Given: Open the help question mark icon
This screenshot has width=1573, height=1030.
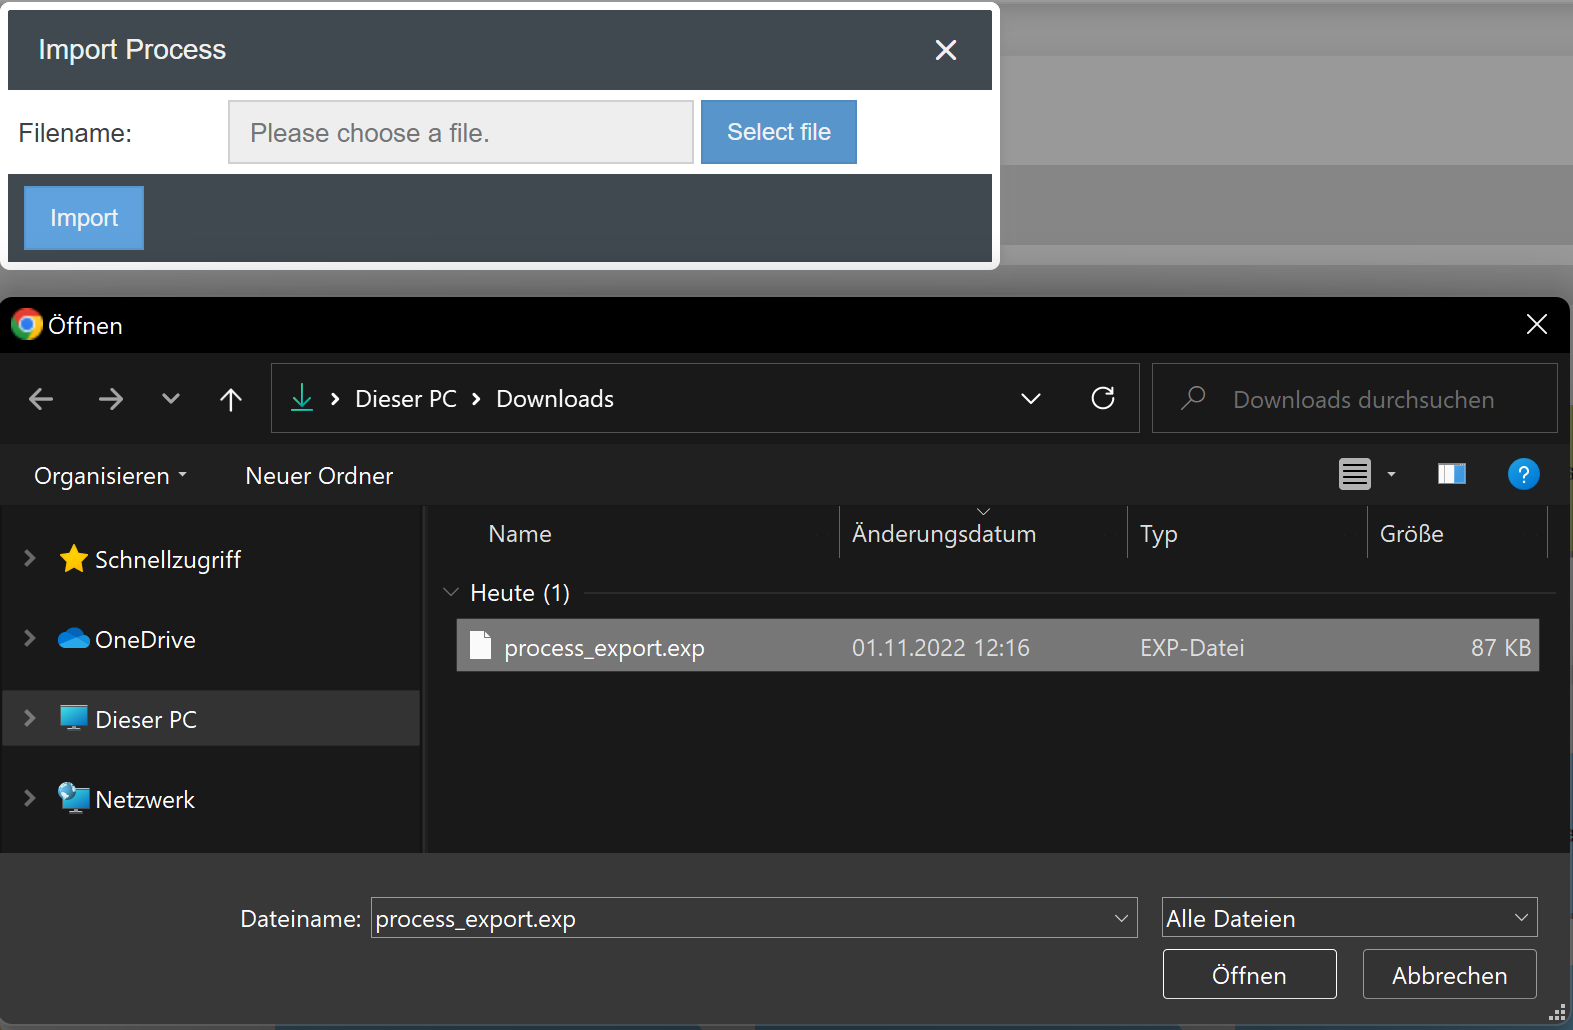Looking at the screenshot, I should click(x=1522, y=474).
